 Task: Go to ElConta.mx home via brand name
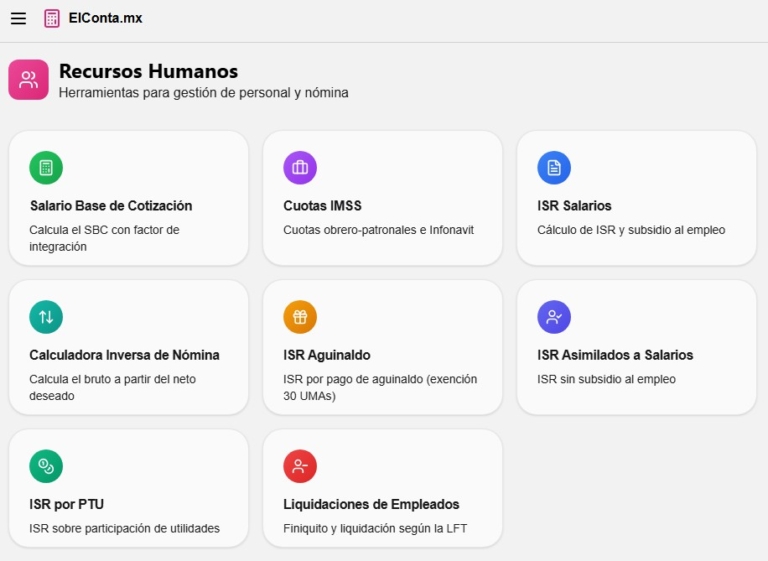[105, 18]
